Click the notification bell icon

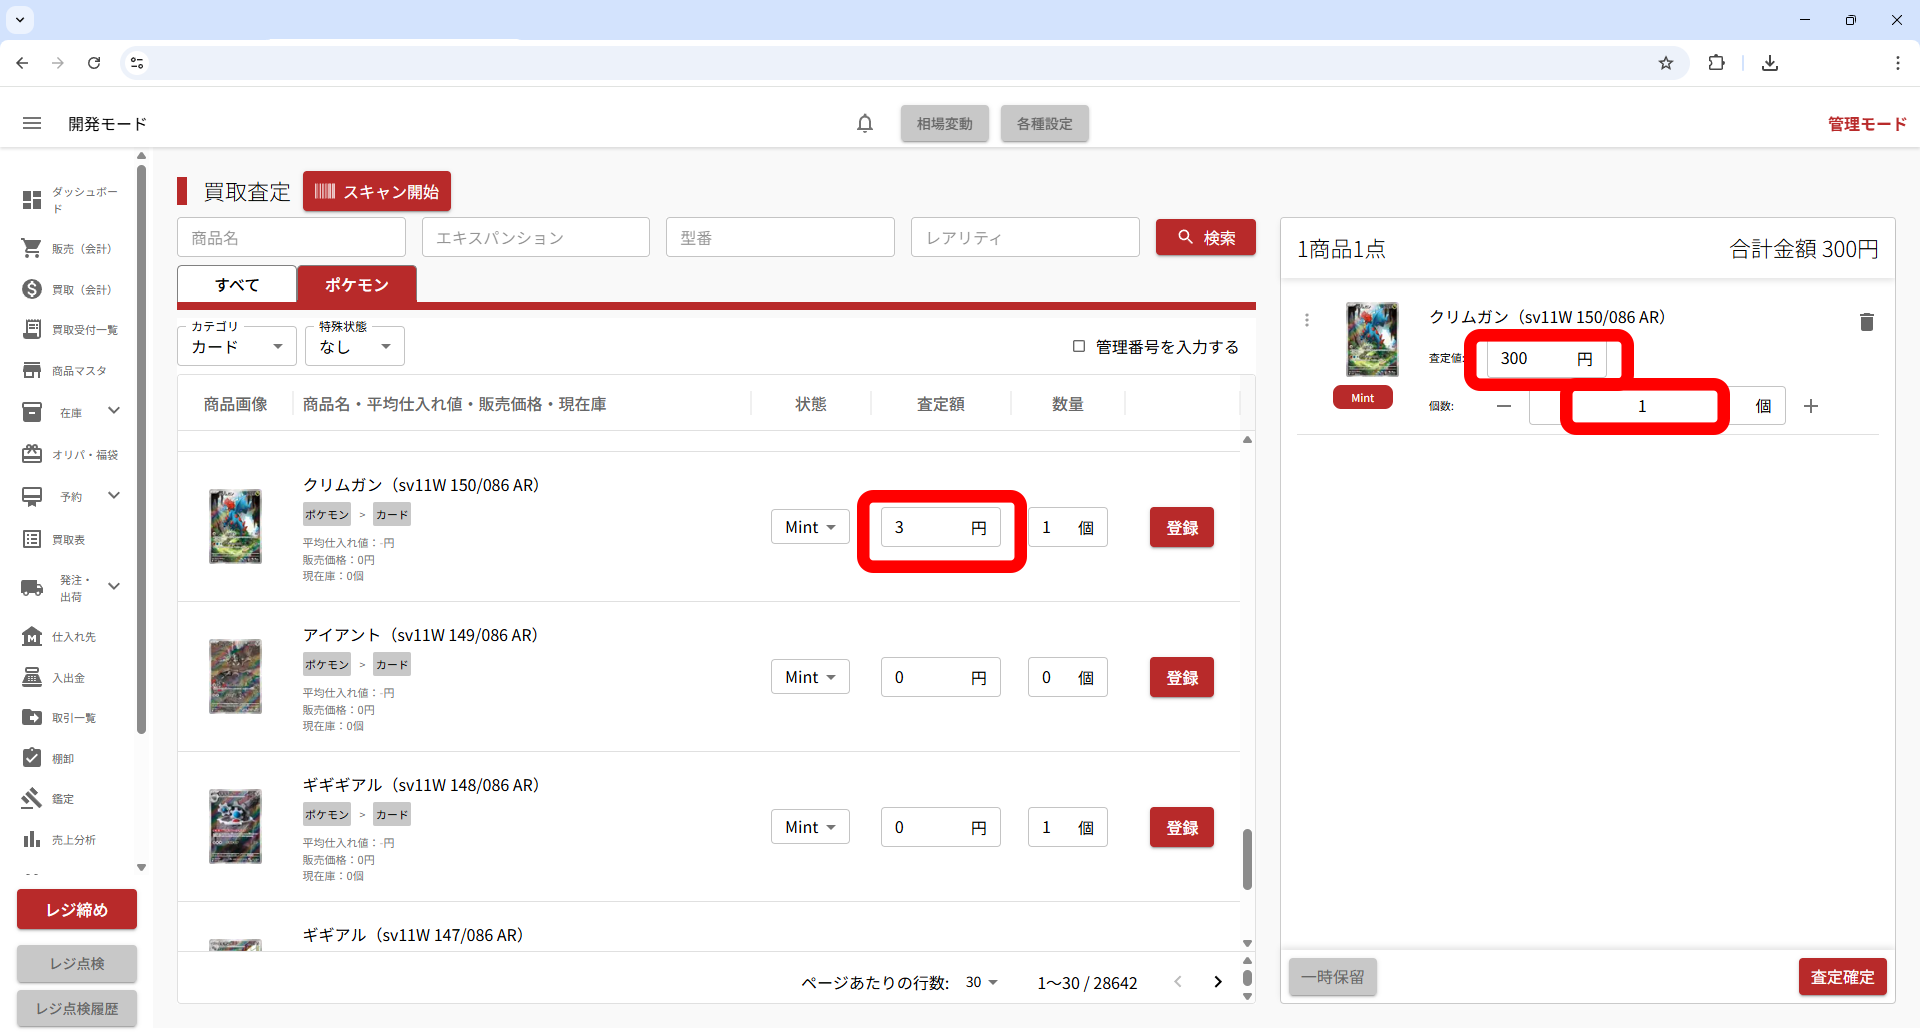coord(865,124)
